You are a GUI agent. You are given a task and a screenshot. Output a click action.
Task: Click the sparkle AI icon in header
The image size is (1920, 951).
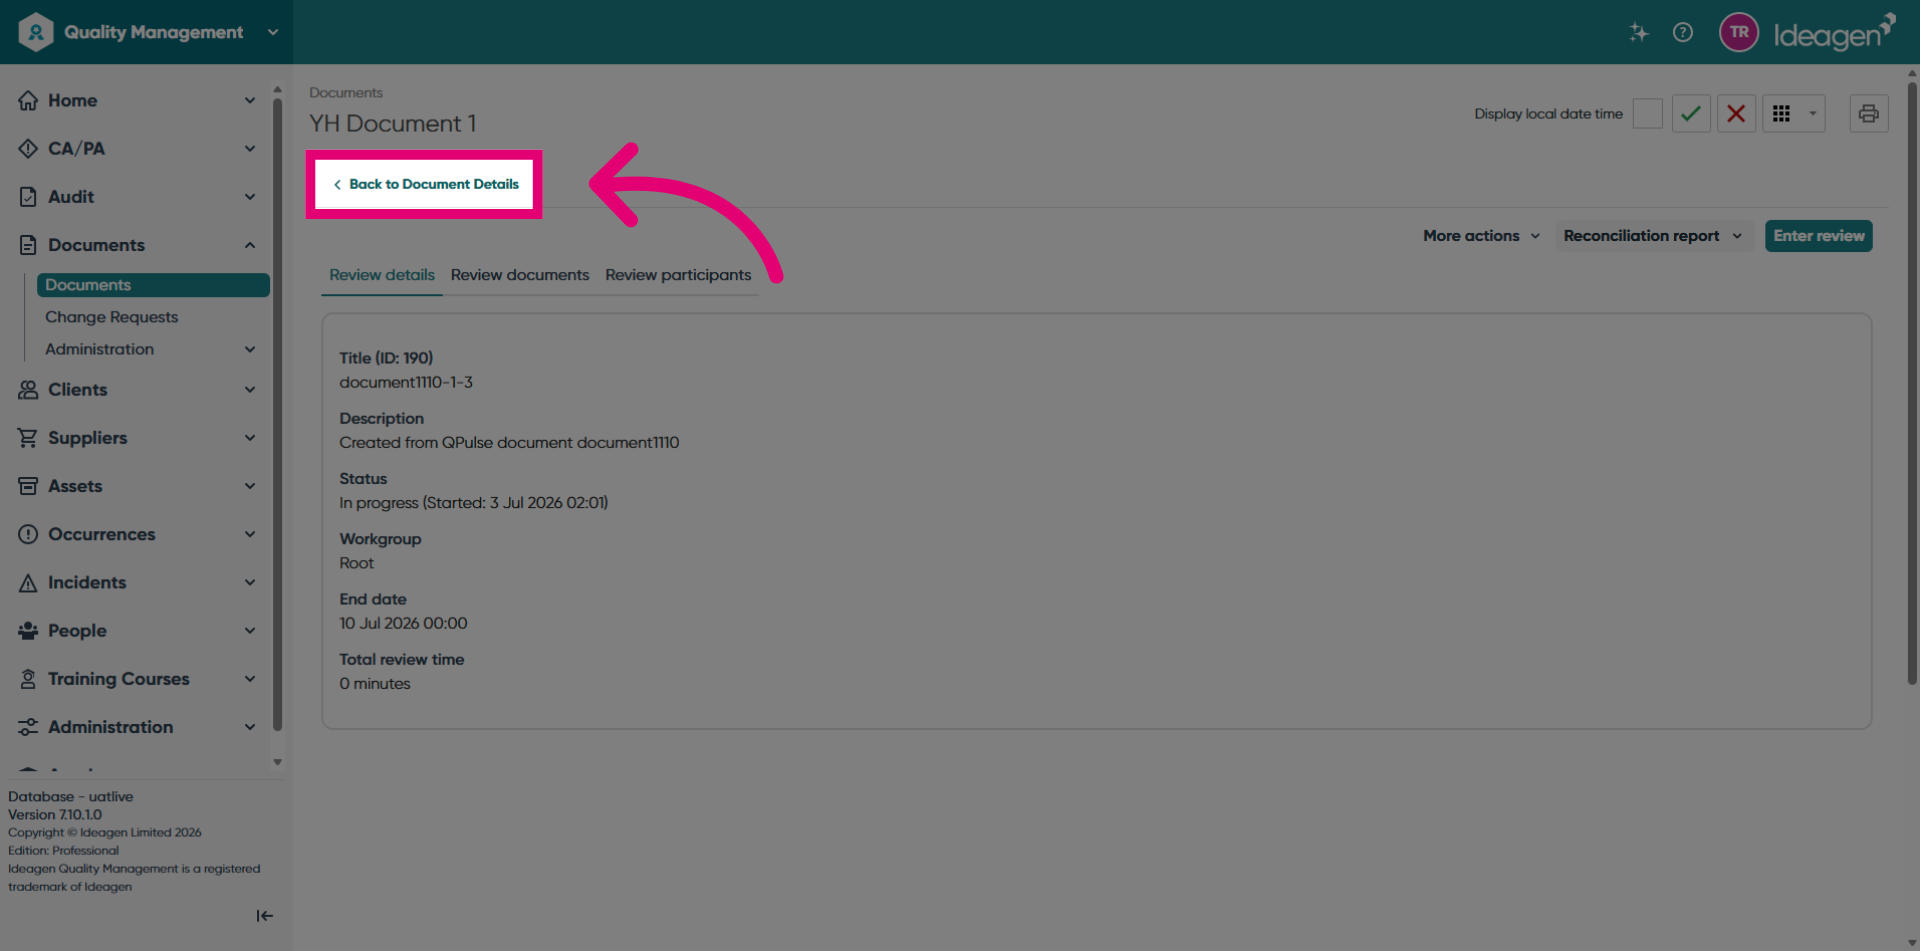pyautogui.click(x=1638, y=32)
